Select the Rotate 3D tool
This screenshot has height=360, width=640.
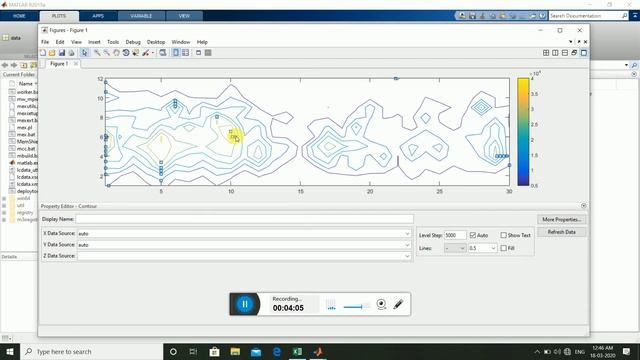pyautogui.click(x=126, y=53)
